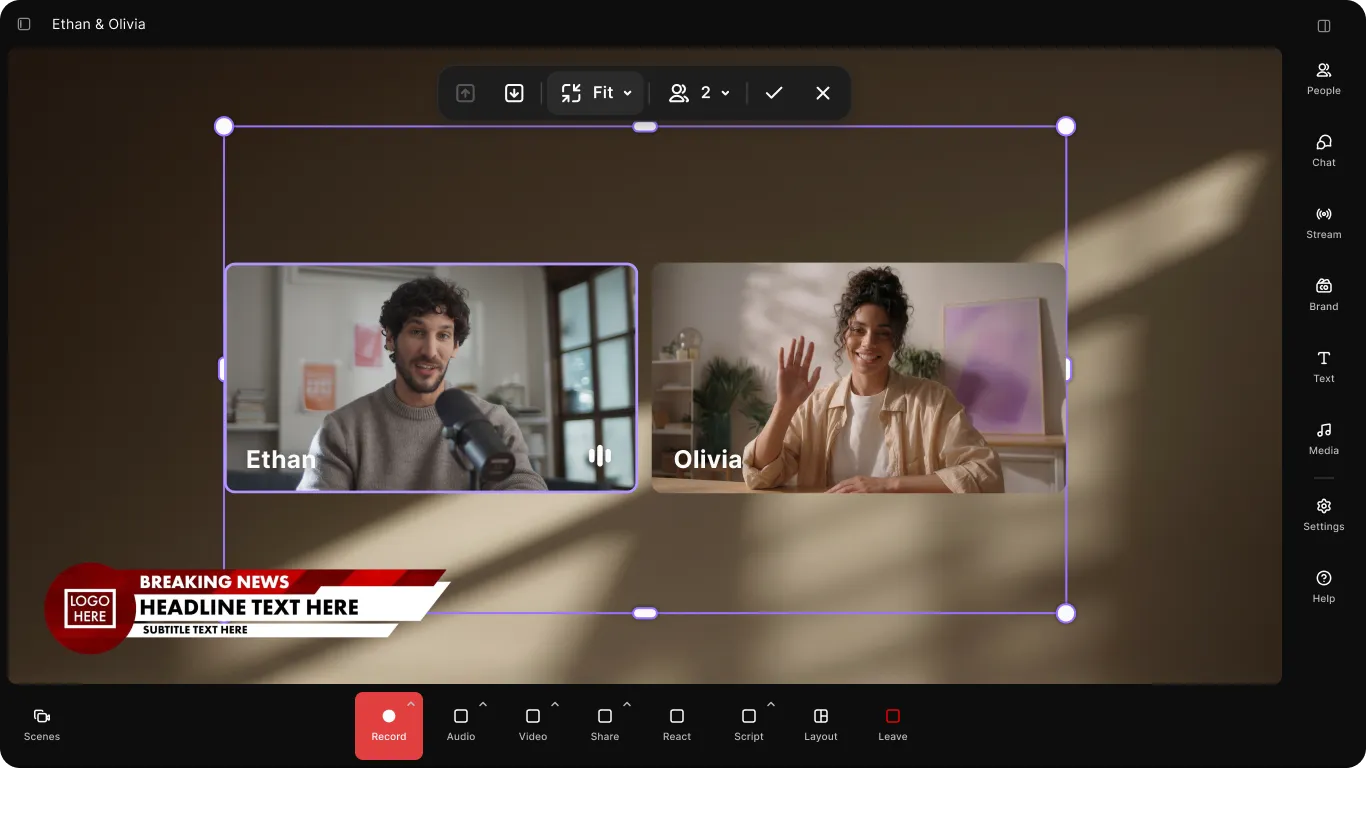The image size is (1366, 827).
Task: Send layer backward with down arrow icon
Action: point(514,93)
